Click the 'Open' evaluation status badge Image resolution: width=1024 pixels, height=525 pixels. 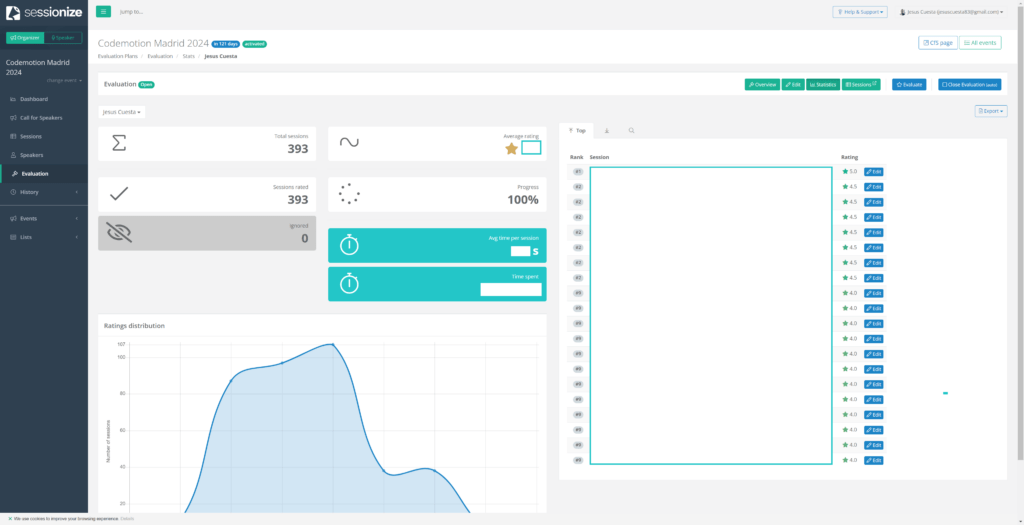[x=146, y=84]
